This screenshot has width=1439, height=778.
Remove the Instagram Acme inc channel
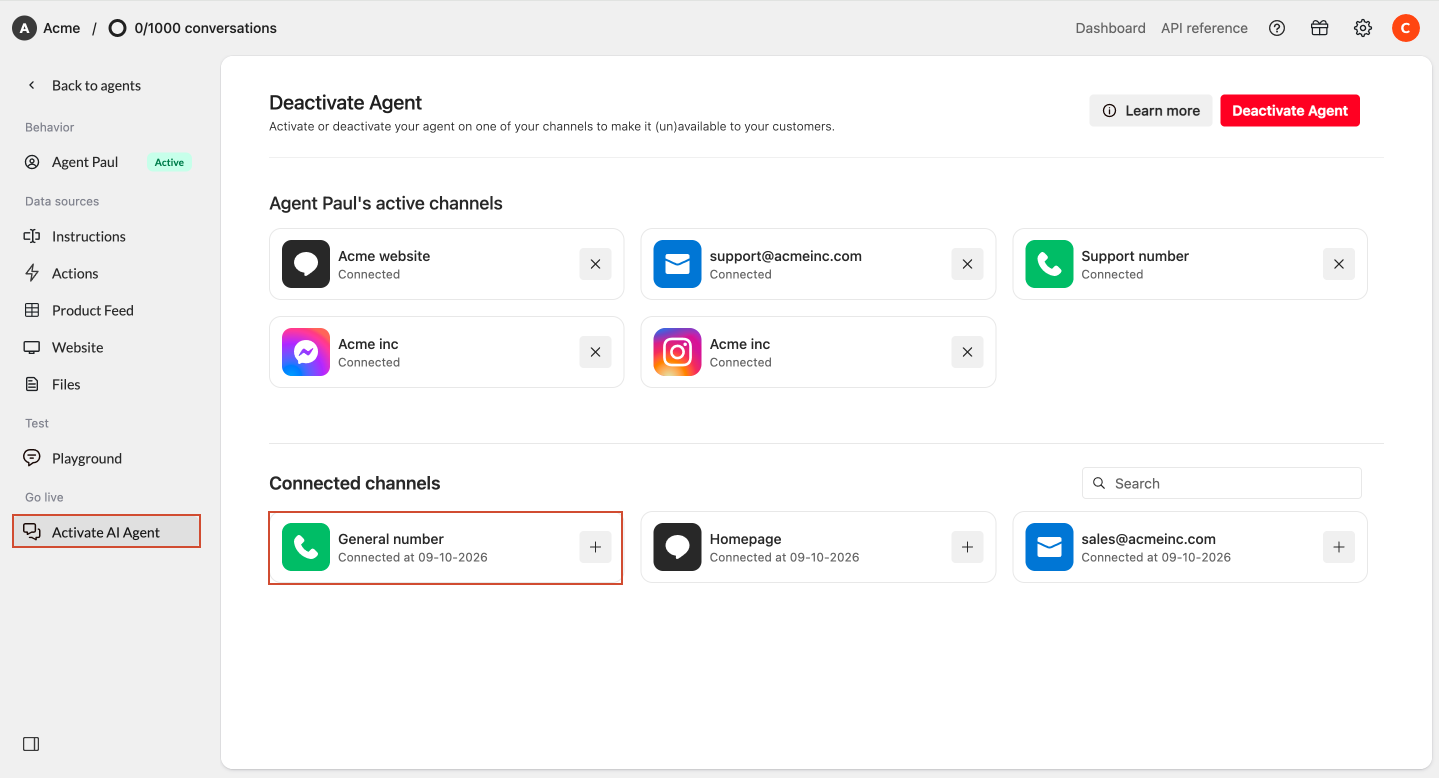967,352
